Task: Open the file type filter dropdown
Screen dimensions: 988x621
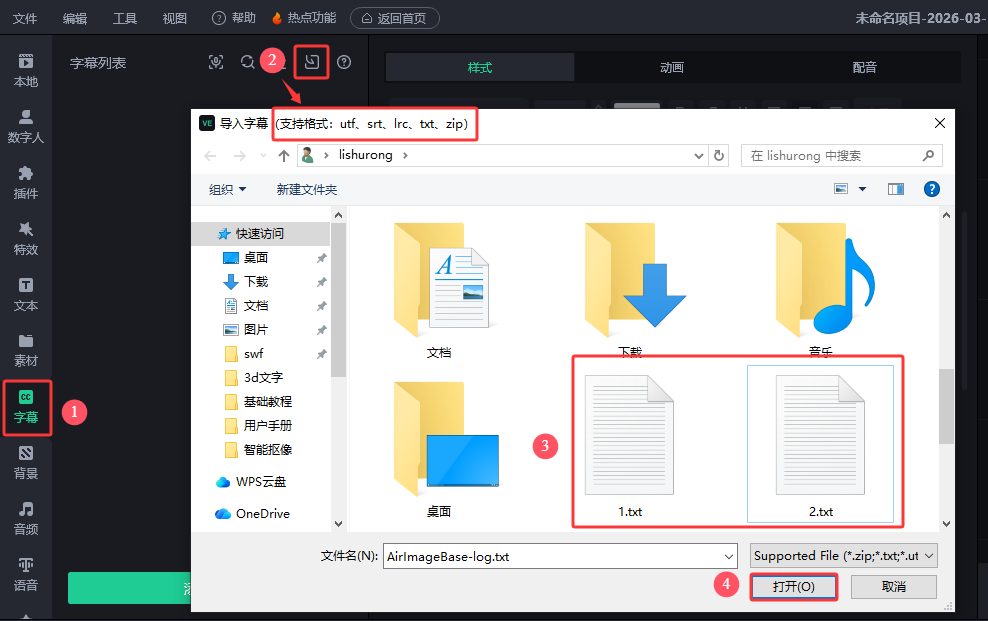Action: 844,556
